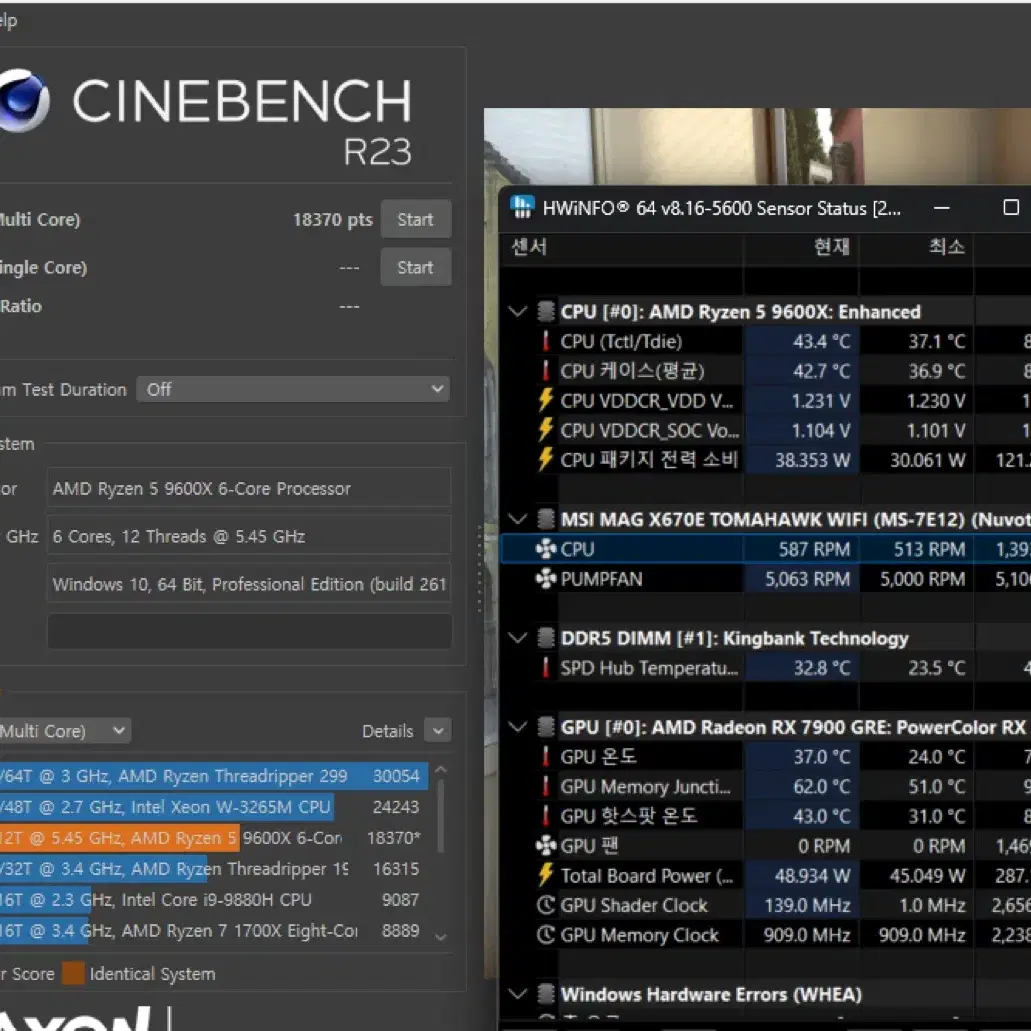
Task: Click lightning icon of CPU VDDCR_SOC row
Action: coord(545,430)
